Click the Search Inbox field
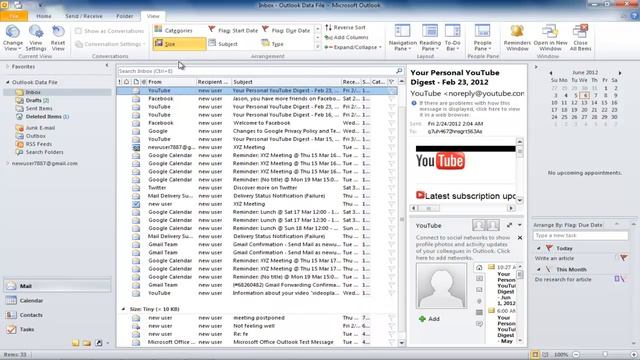 256,71
